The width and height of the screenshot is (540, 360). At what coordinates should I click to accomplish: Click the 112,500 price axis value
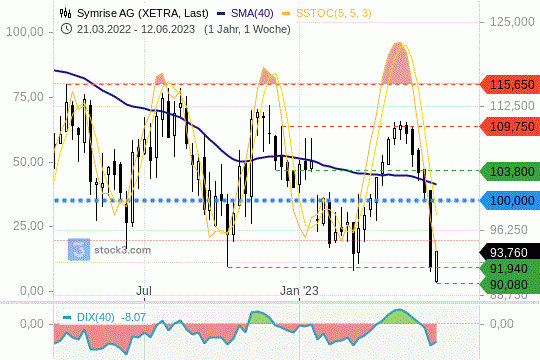click(512, 106)
